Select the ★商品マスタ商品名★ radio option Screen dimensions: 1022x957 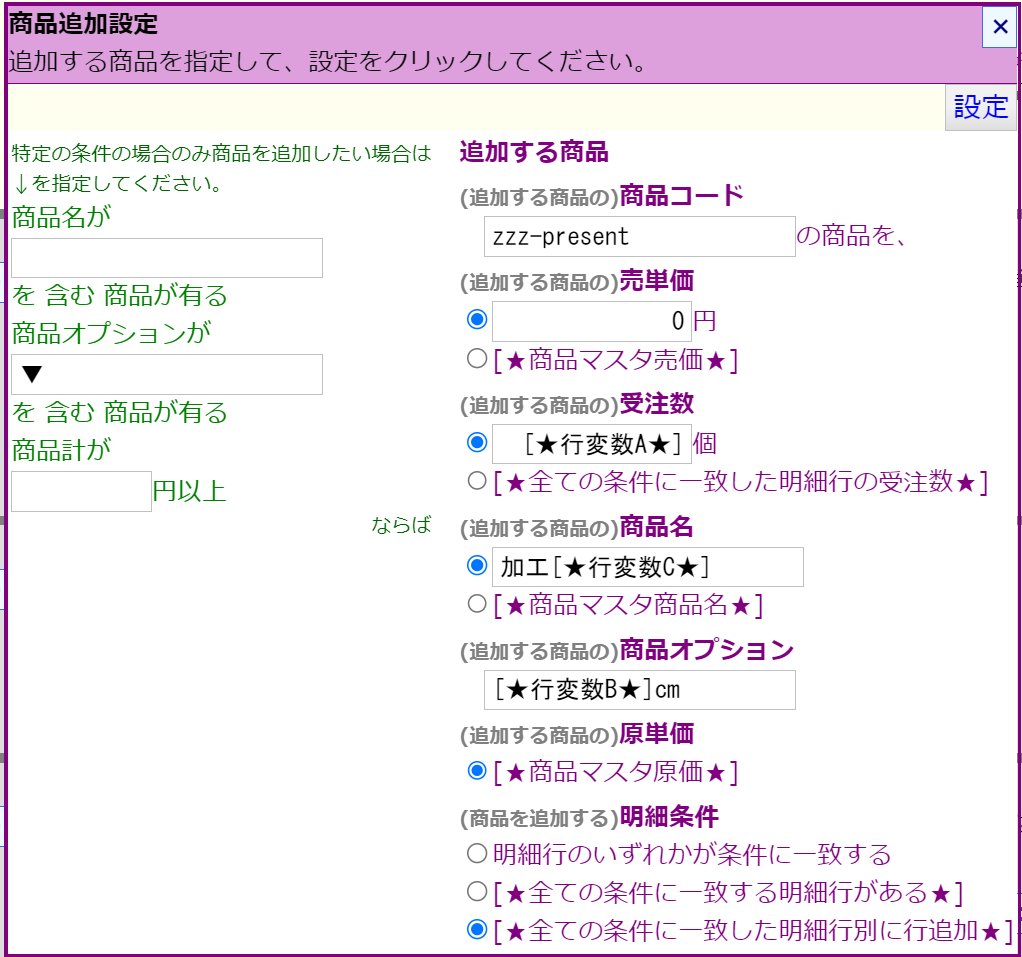coord(477,604)
